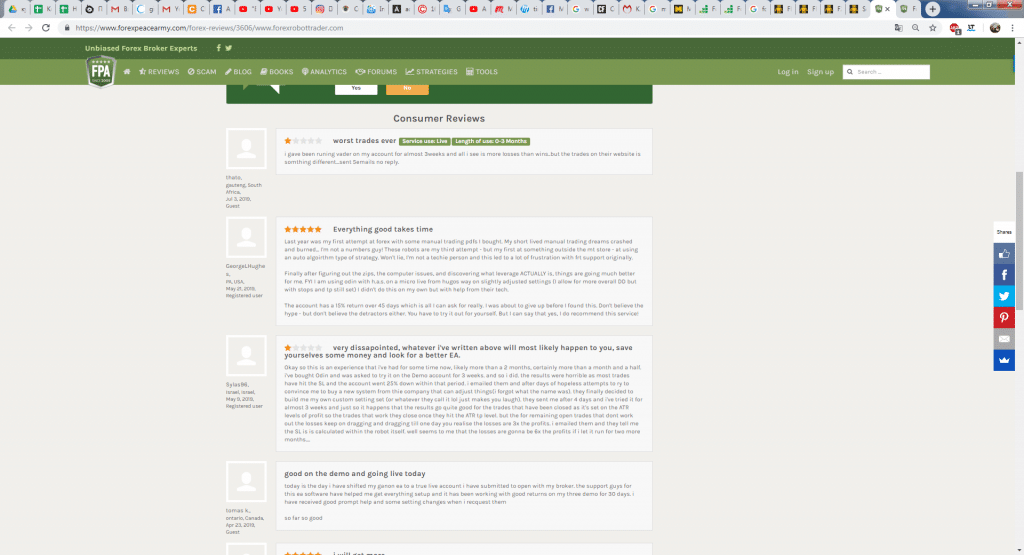Click the blue crown share icon

1004,360
